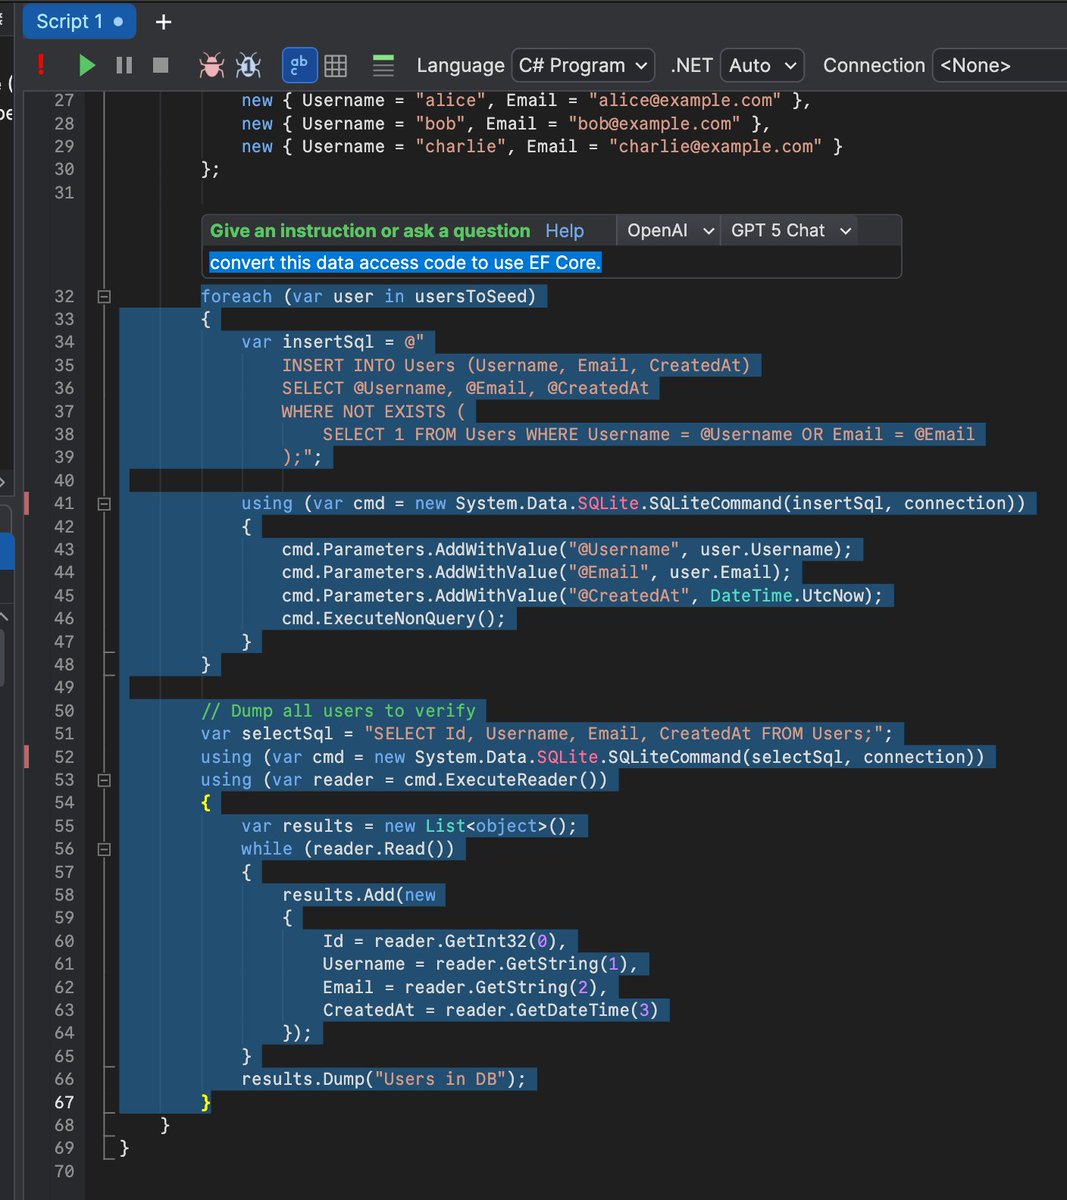Switch results to data grids with the grid icon

click(334, 64)
